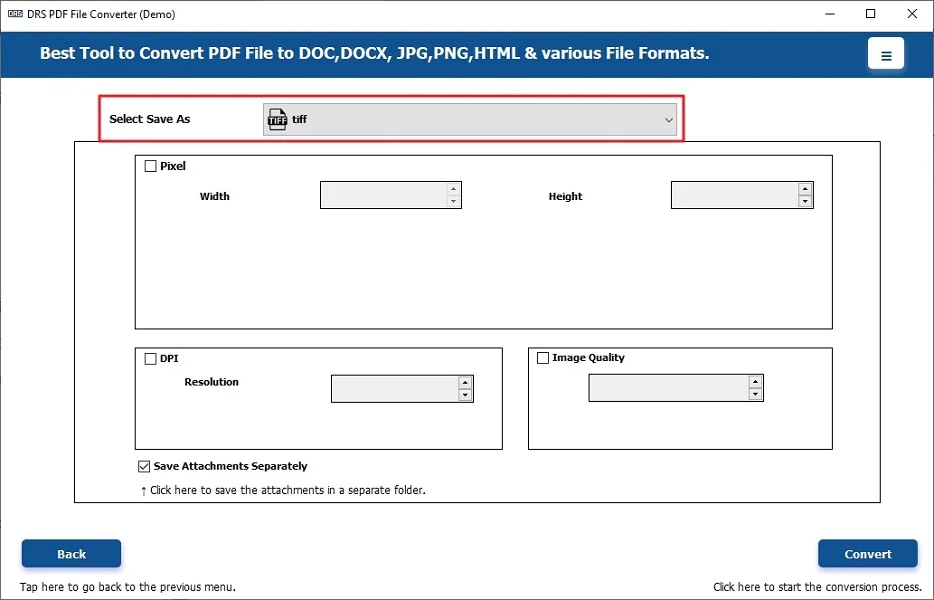Image resolution: width=934 pixels, height=600 pixels.
Task: Decrease Height using down arrow
Action: 805,202
